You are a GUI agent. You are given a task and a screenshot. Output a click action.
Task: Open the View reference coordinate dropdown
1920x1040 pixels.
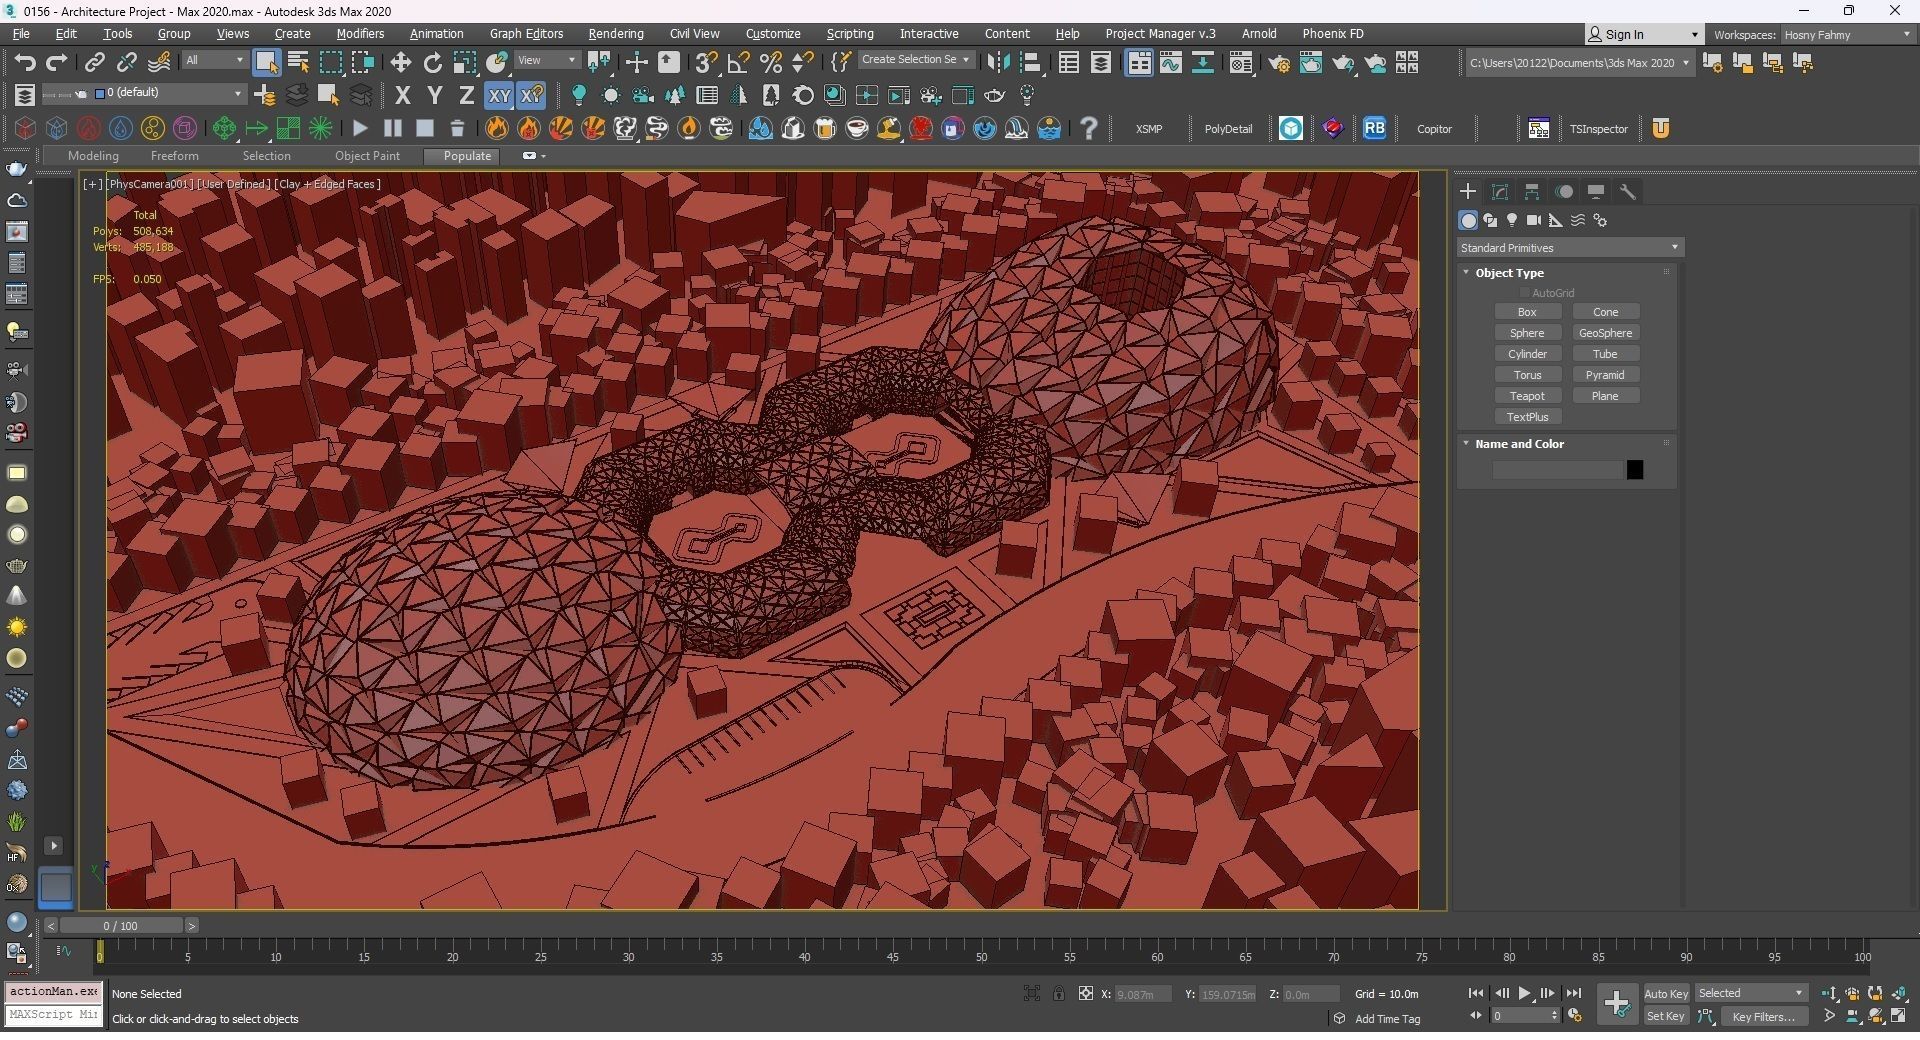click(x=547, y=60)
